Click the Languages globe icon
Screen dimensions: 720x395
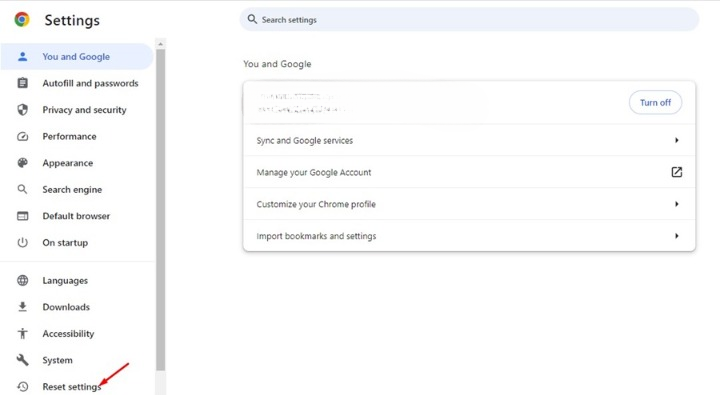pos(22,280)
